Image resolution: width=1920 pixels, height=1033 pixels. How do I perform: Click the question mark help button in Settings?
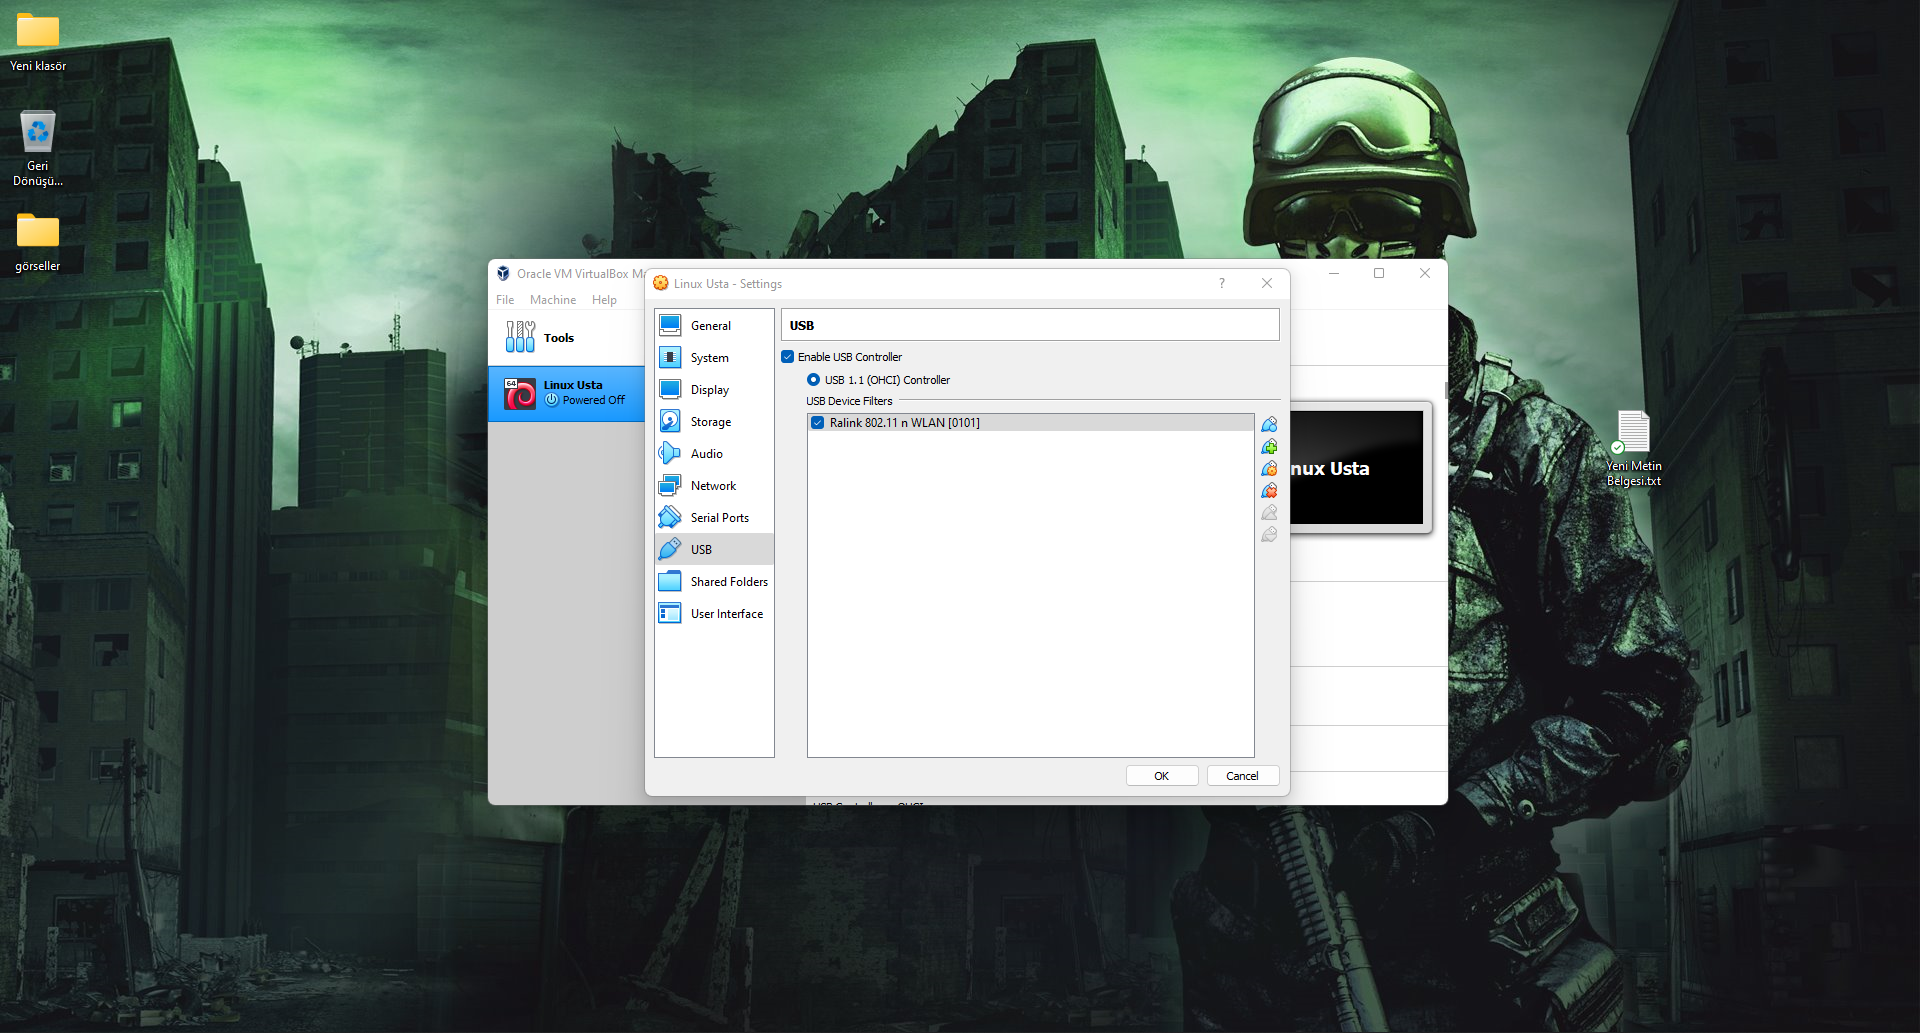1222,284
